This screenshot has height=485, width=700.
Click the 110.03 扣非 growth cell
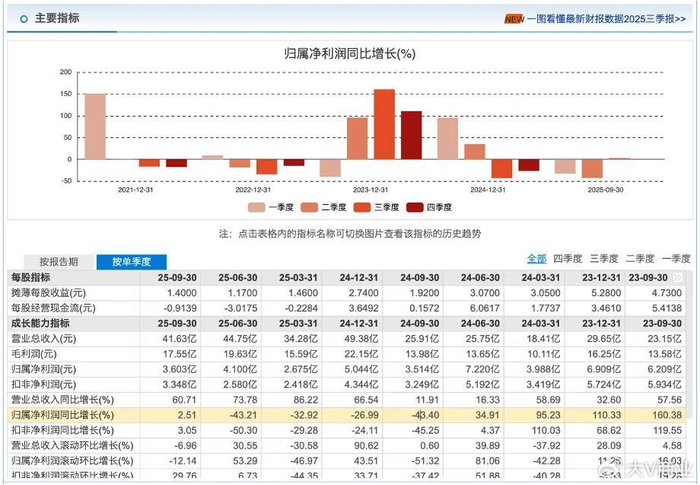point(546,431)
